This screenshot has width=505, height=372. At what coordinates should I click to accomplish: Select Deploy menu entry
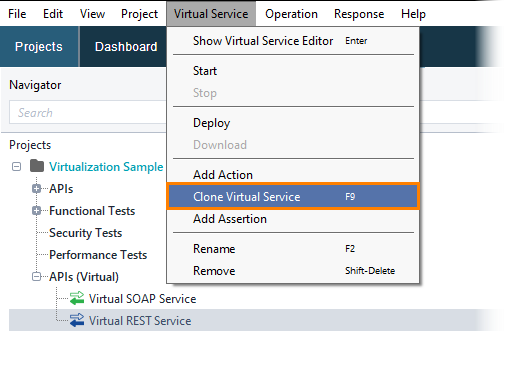pyautogui.click(x=293, y=123)
